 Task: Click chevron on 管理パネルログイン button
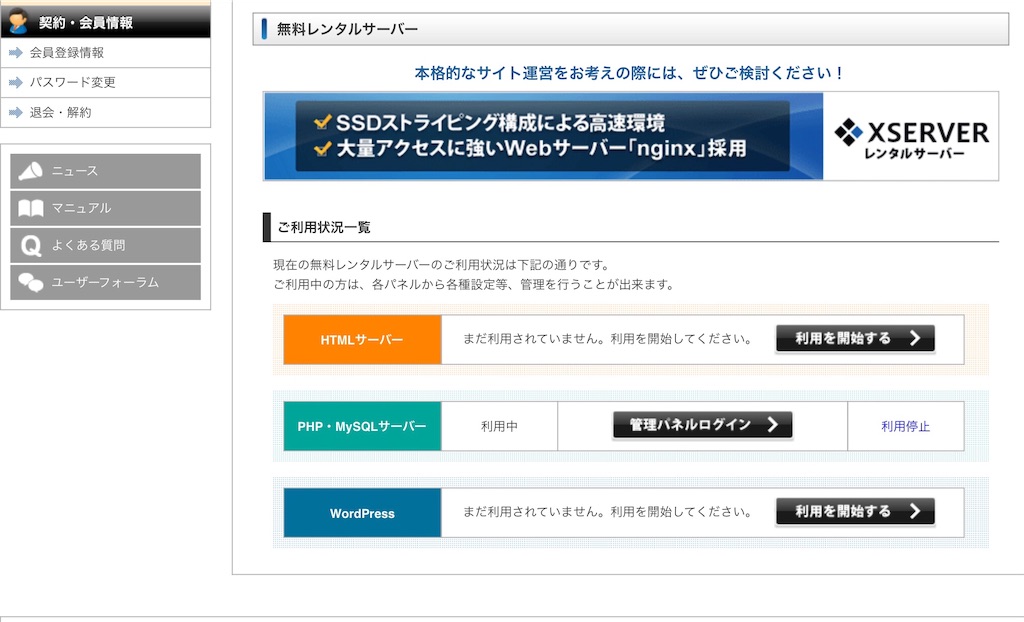[773, 425]
